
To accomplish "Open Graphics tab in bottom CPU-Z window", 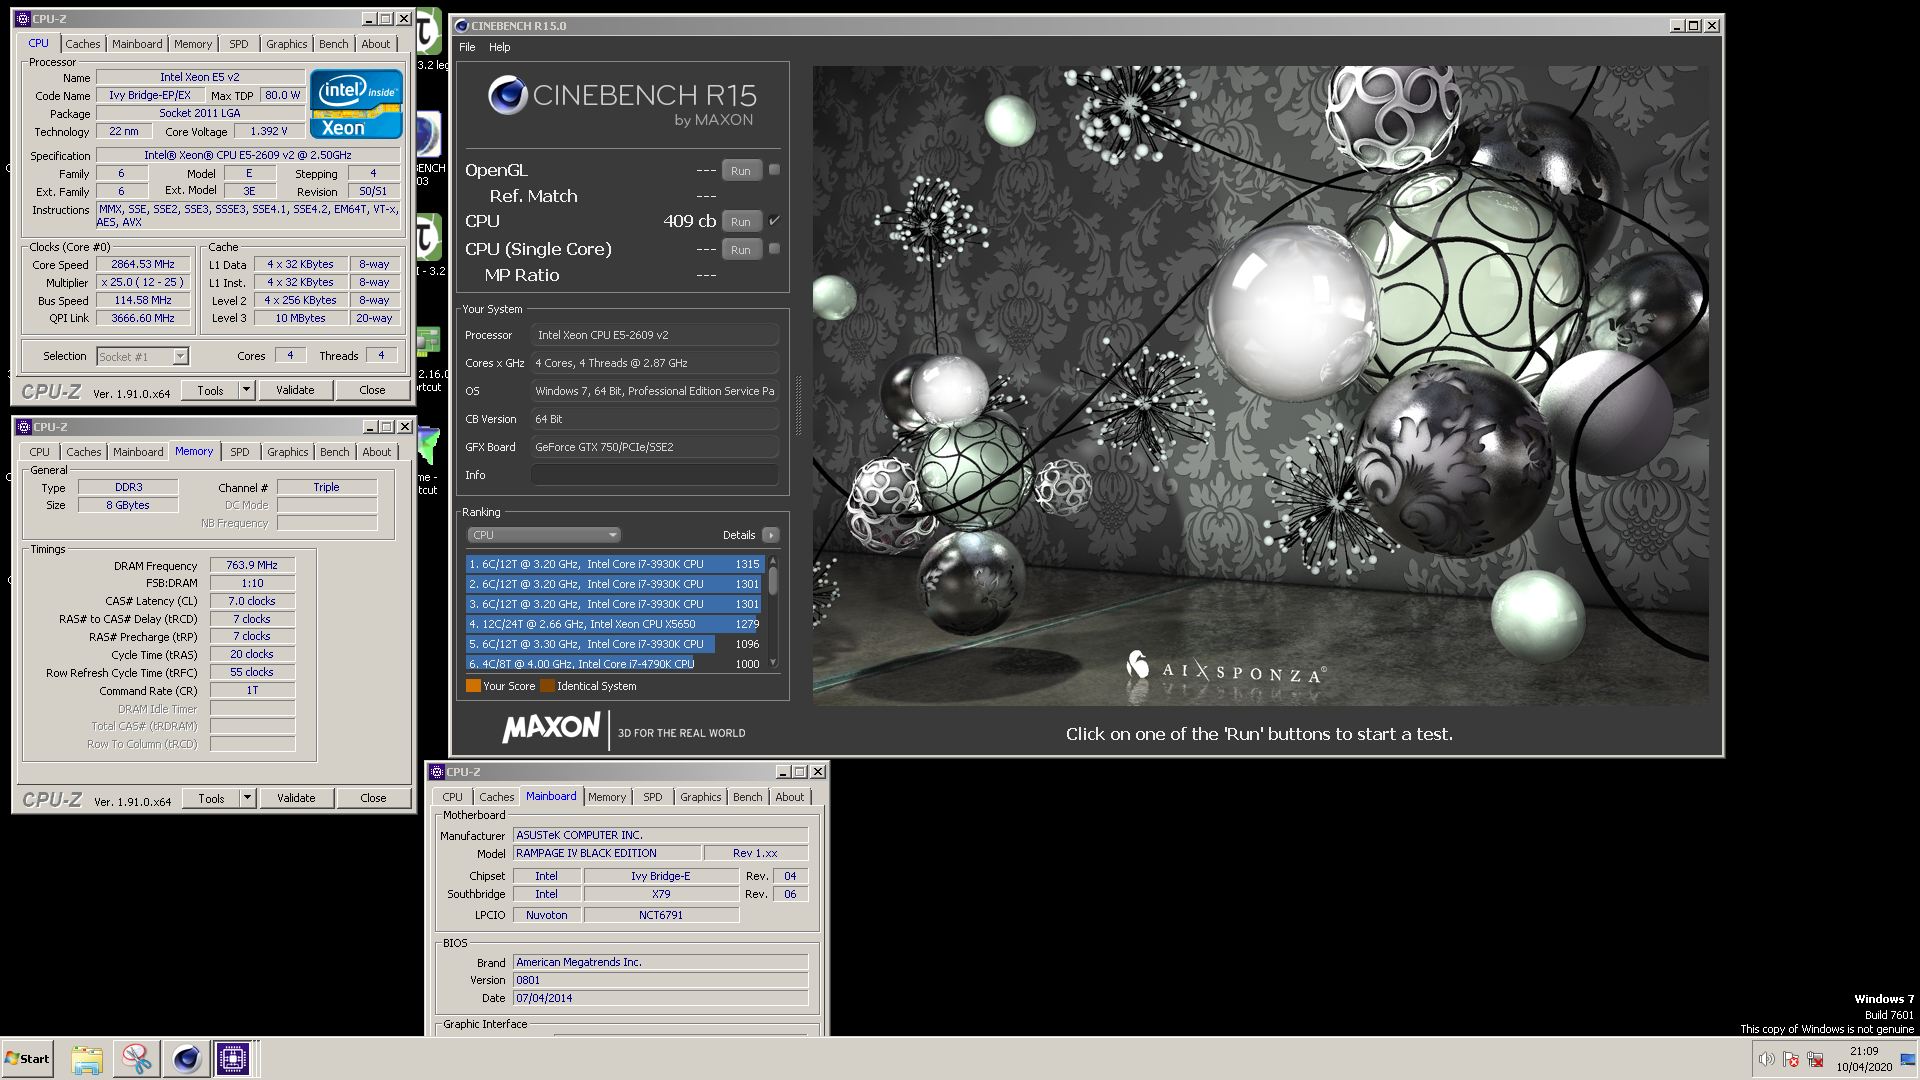I will [700, 797].
